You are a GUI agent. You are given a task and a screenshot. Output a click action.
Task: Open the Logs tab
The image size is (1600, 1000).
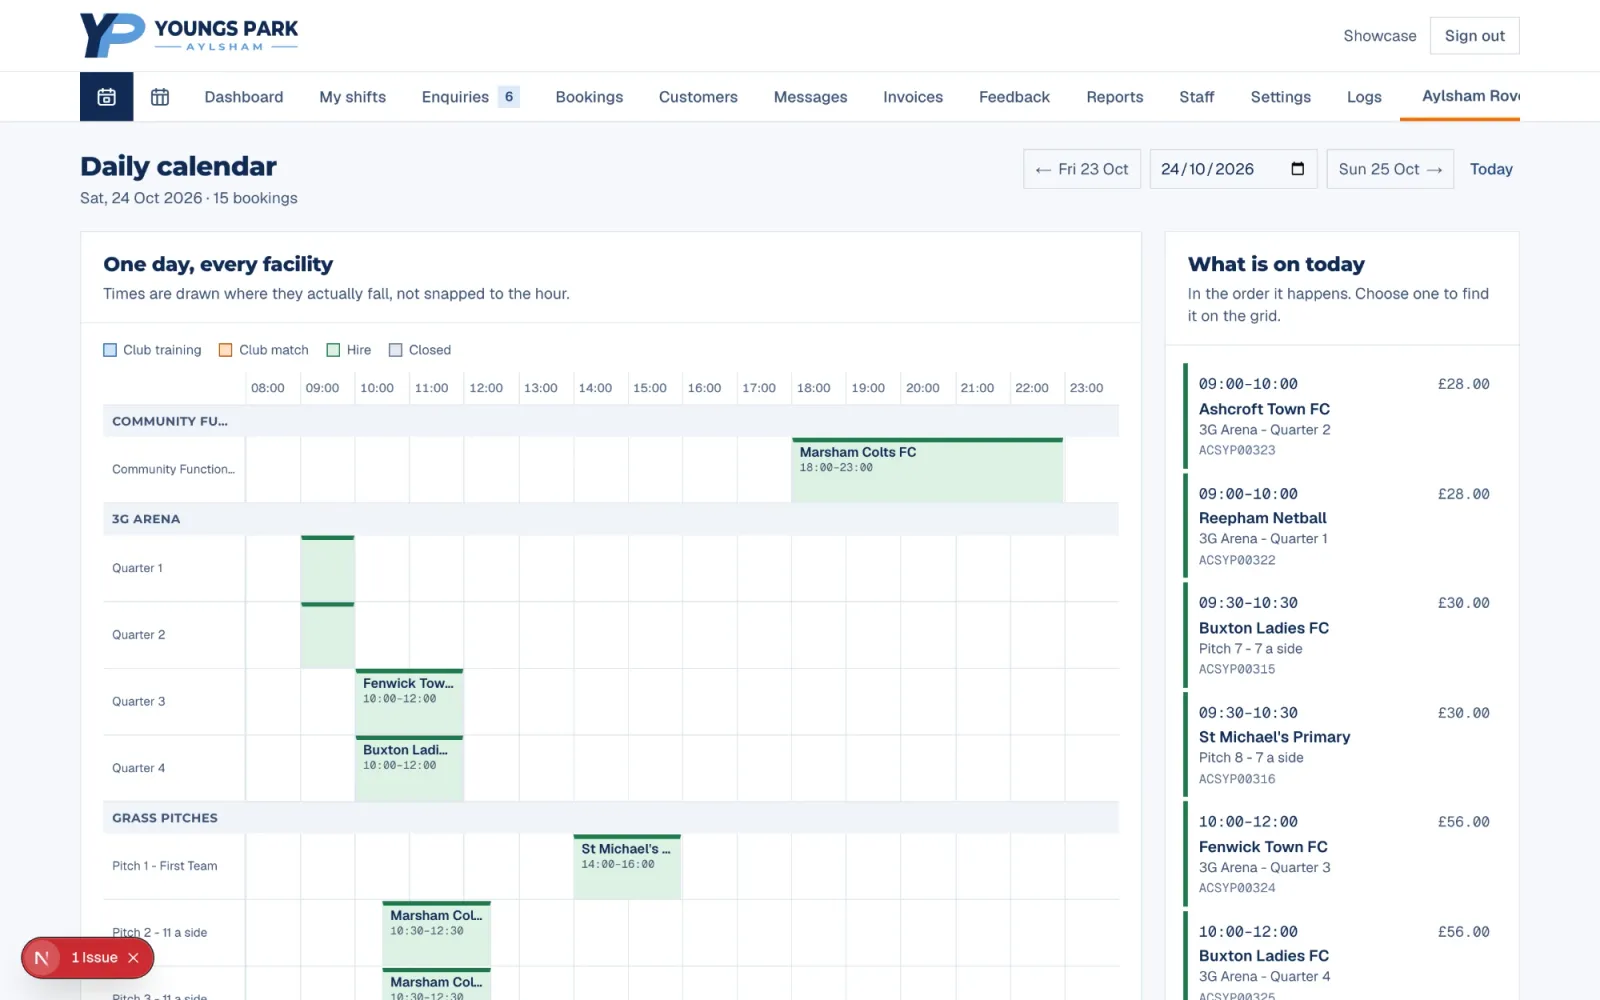(1364, 97)
